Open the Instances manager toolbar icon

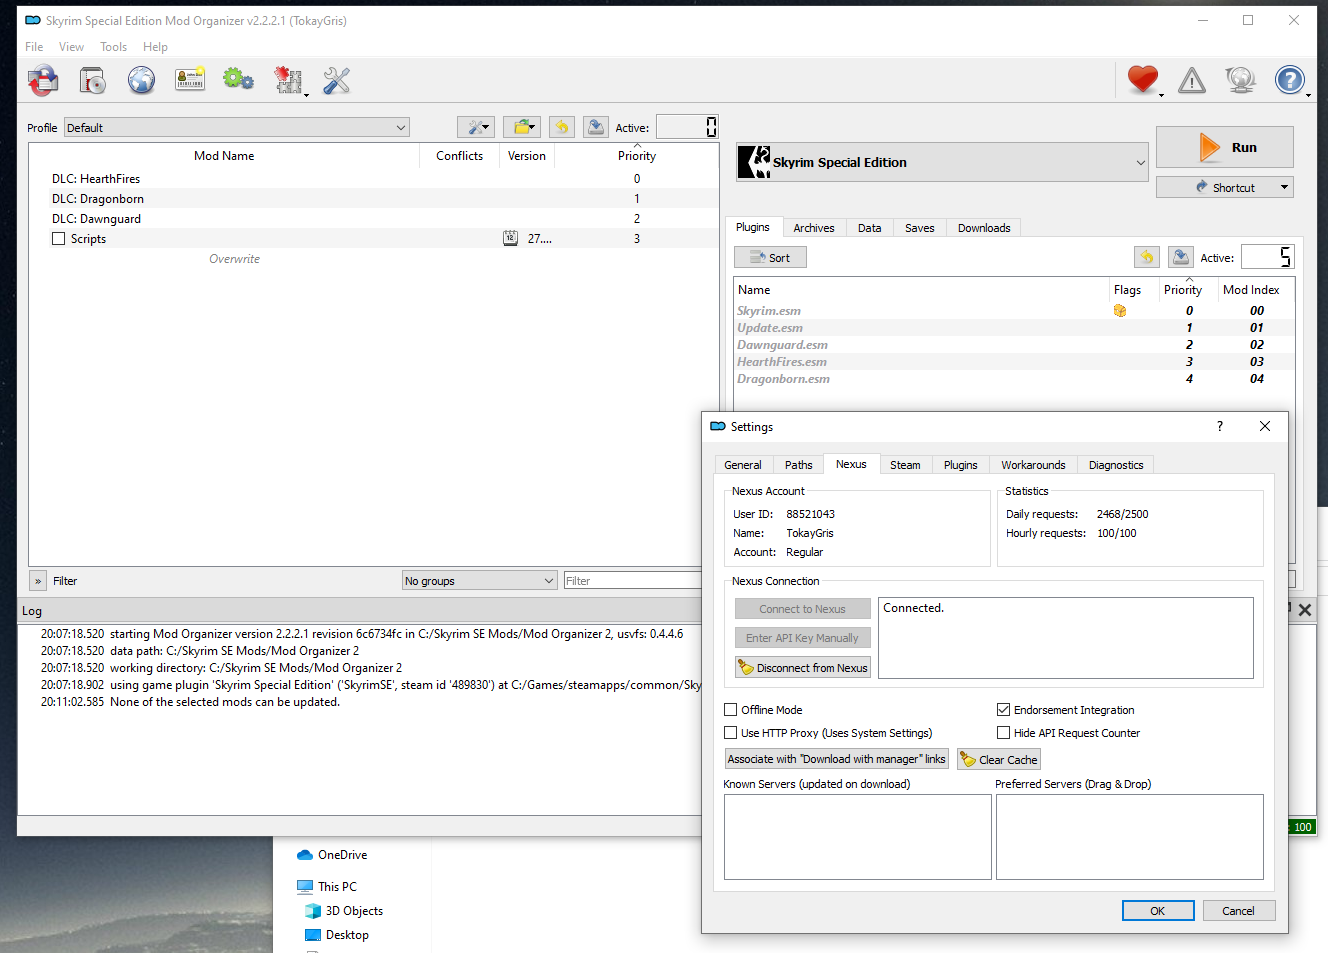point(43,80)
